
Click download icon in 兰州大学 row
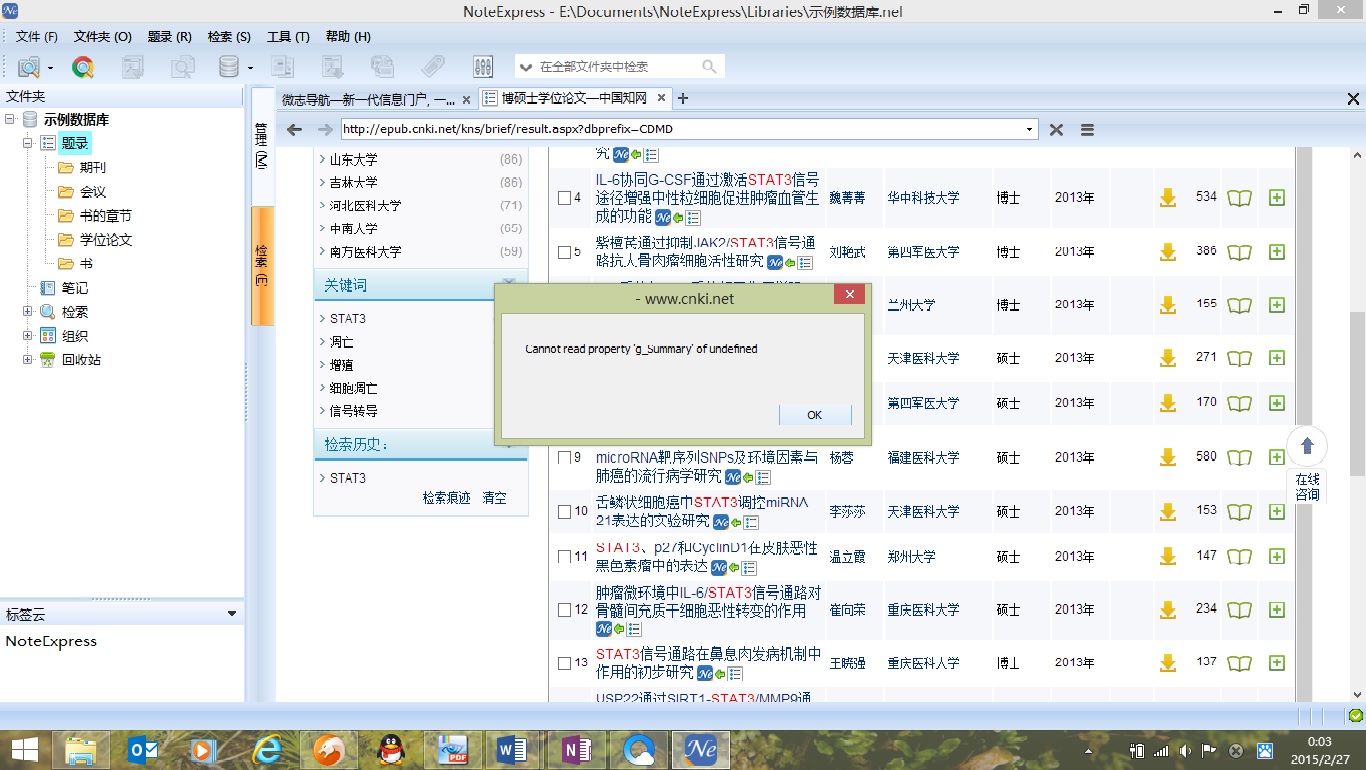1168,305
